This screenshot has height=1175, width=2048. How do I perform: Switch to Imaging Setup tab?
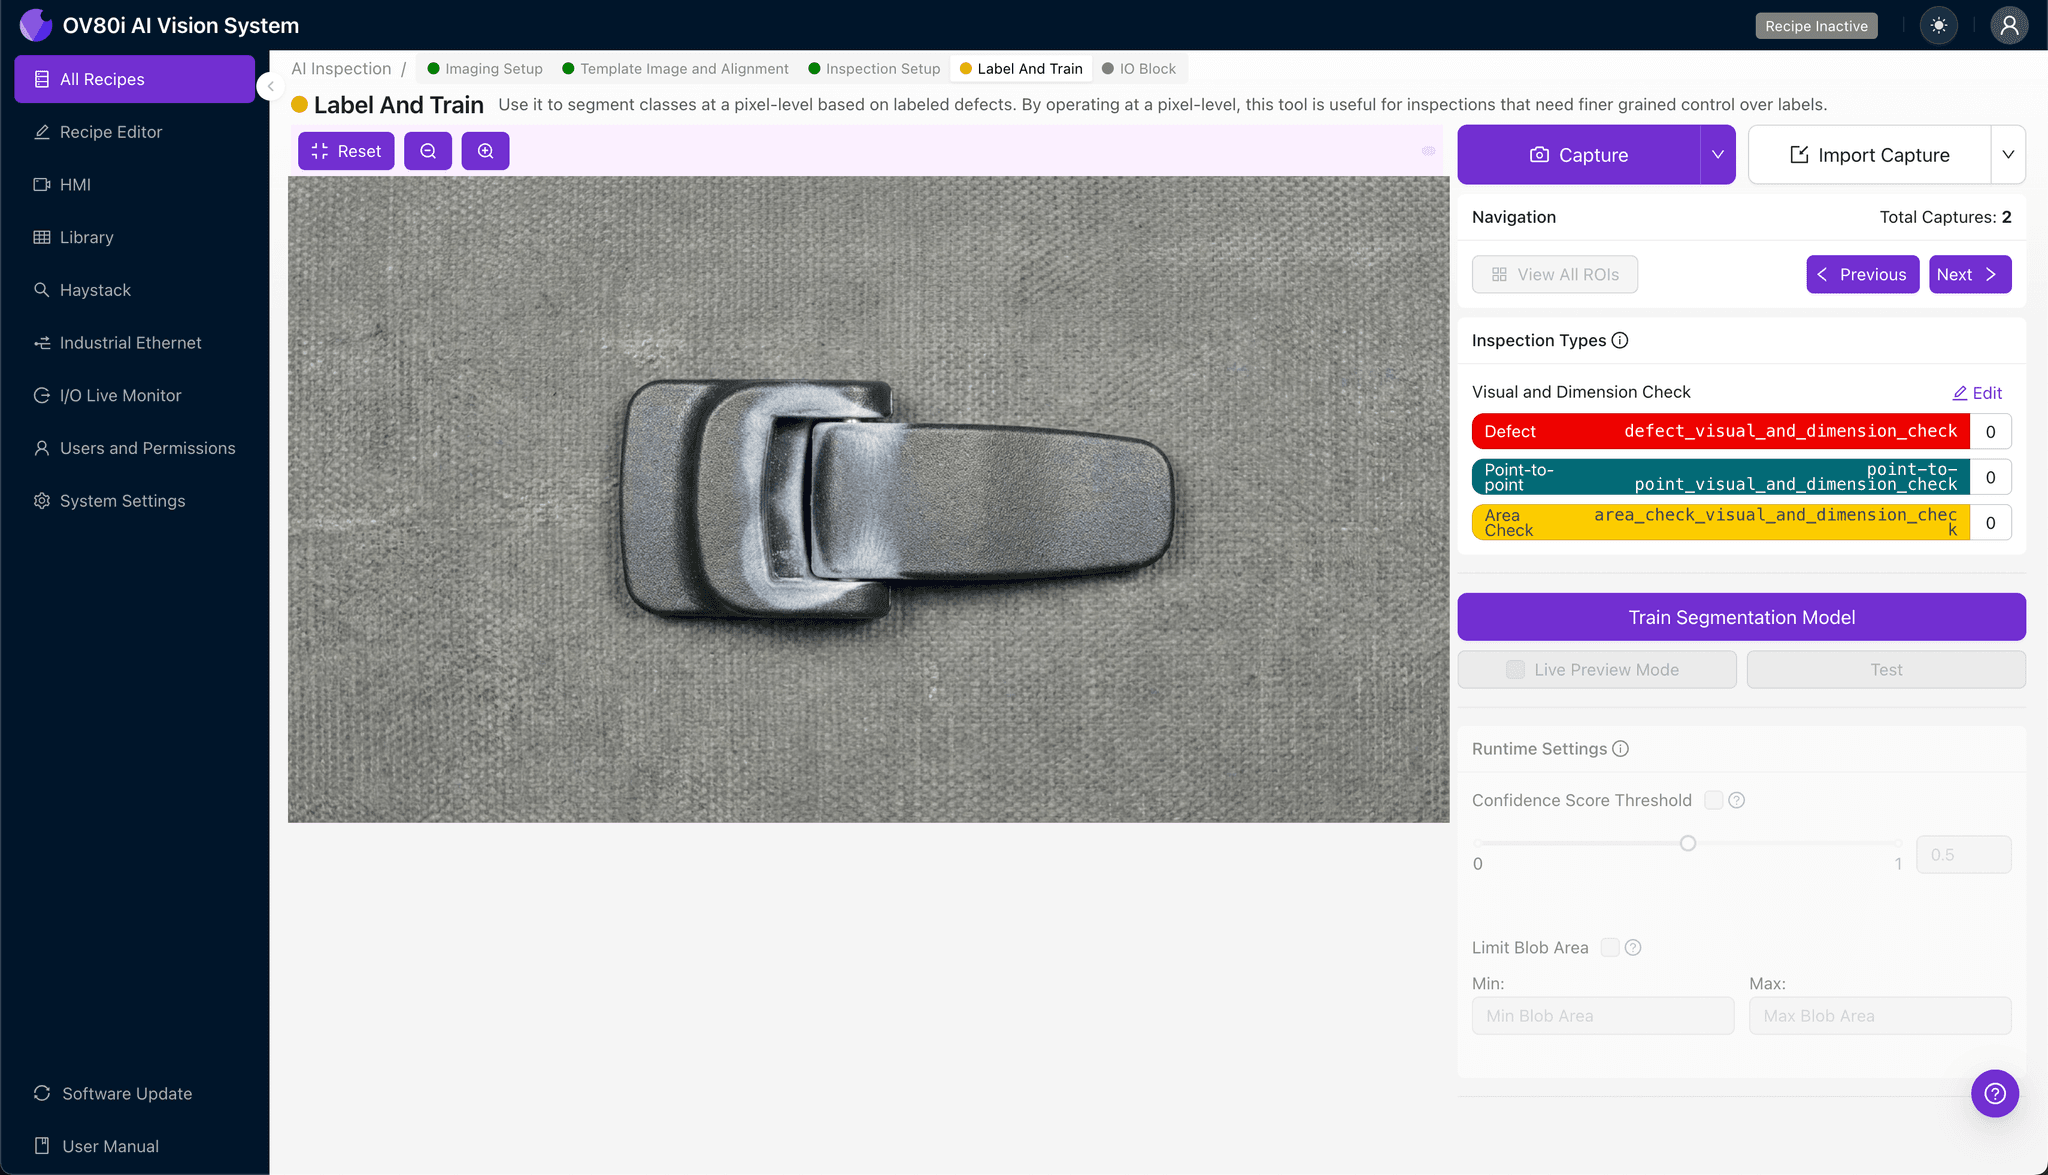485,68
